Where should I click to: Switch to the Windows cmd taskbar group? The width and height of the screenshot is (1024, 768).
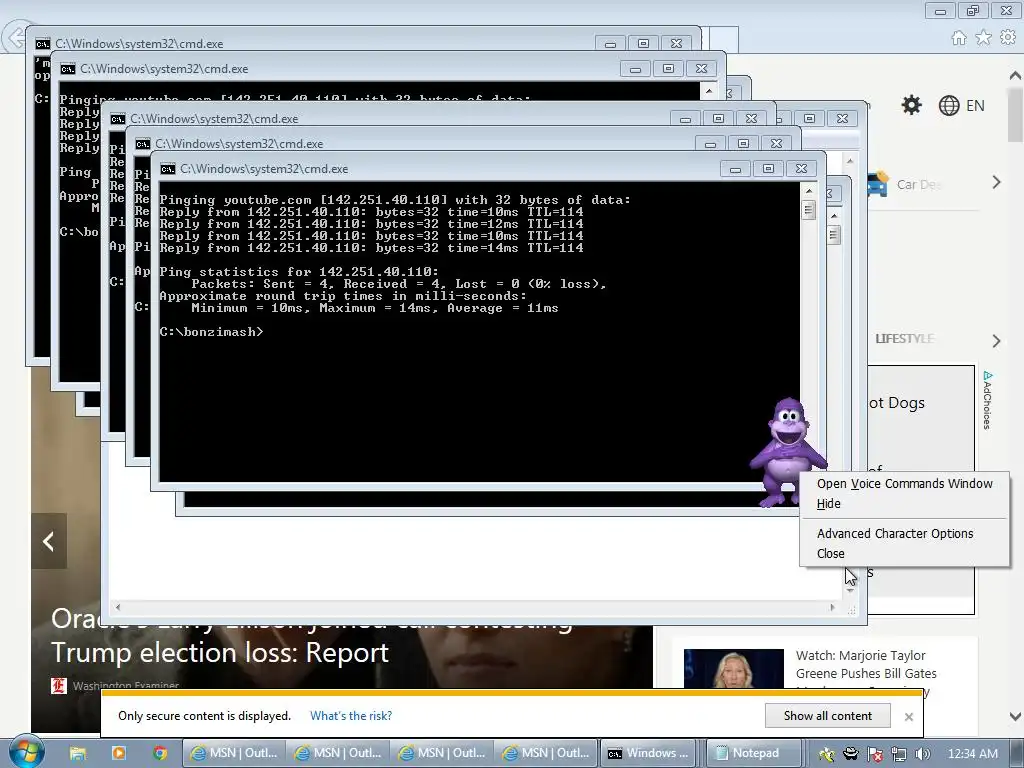[x=649, y=753]
